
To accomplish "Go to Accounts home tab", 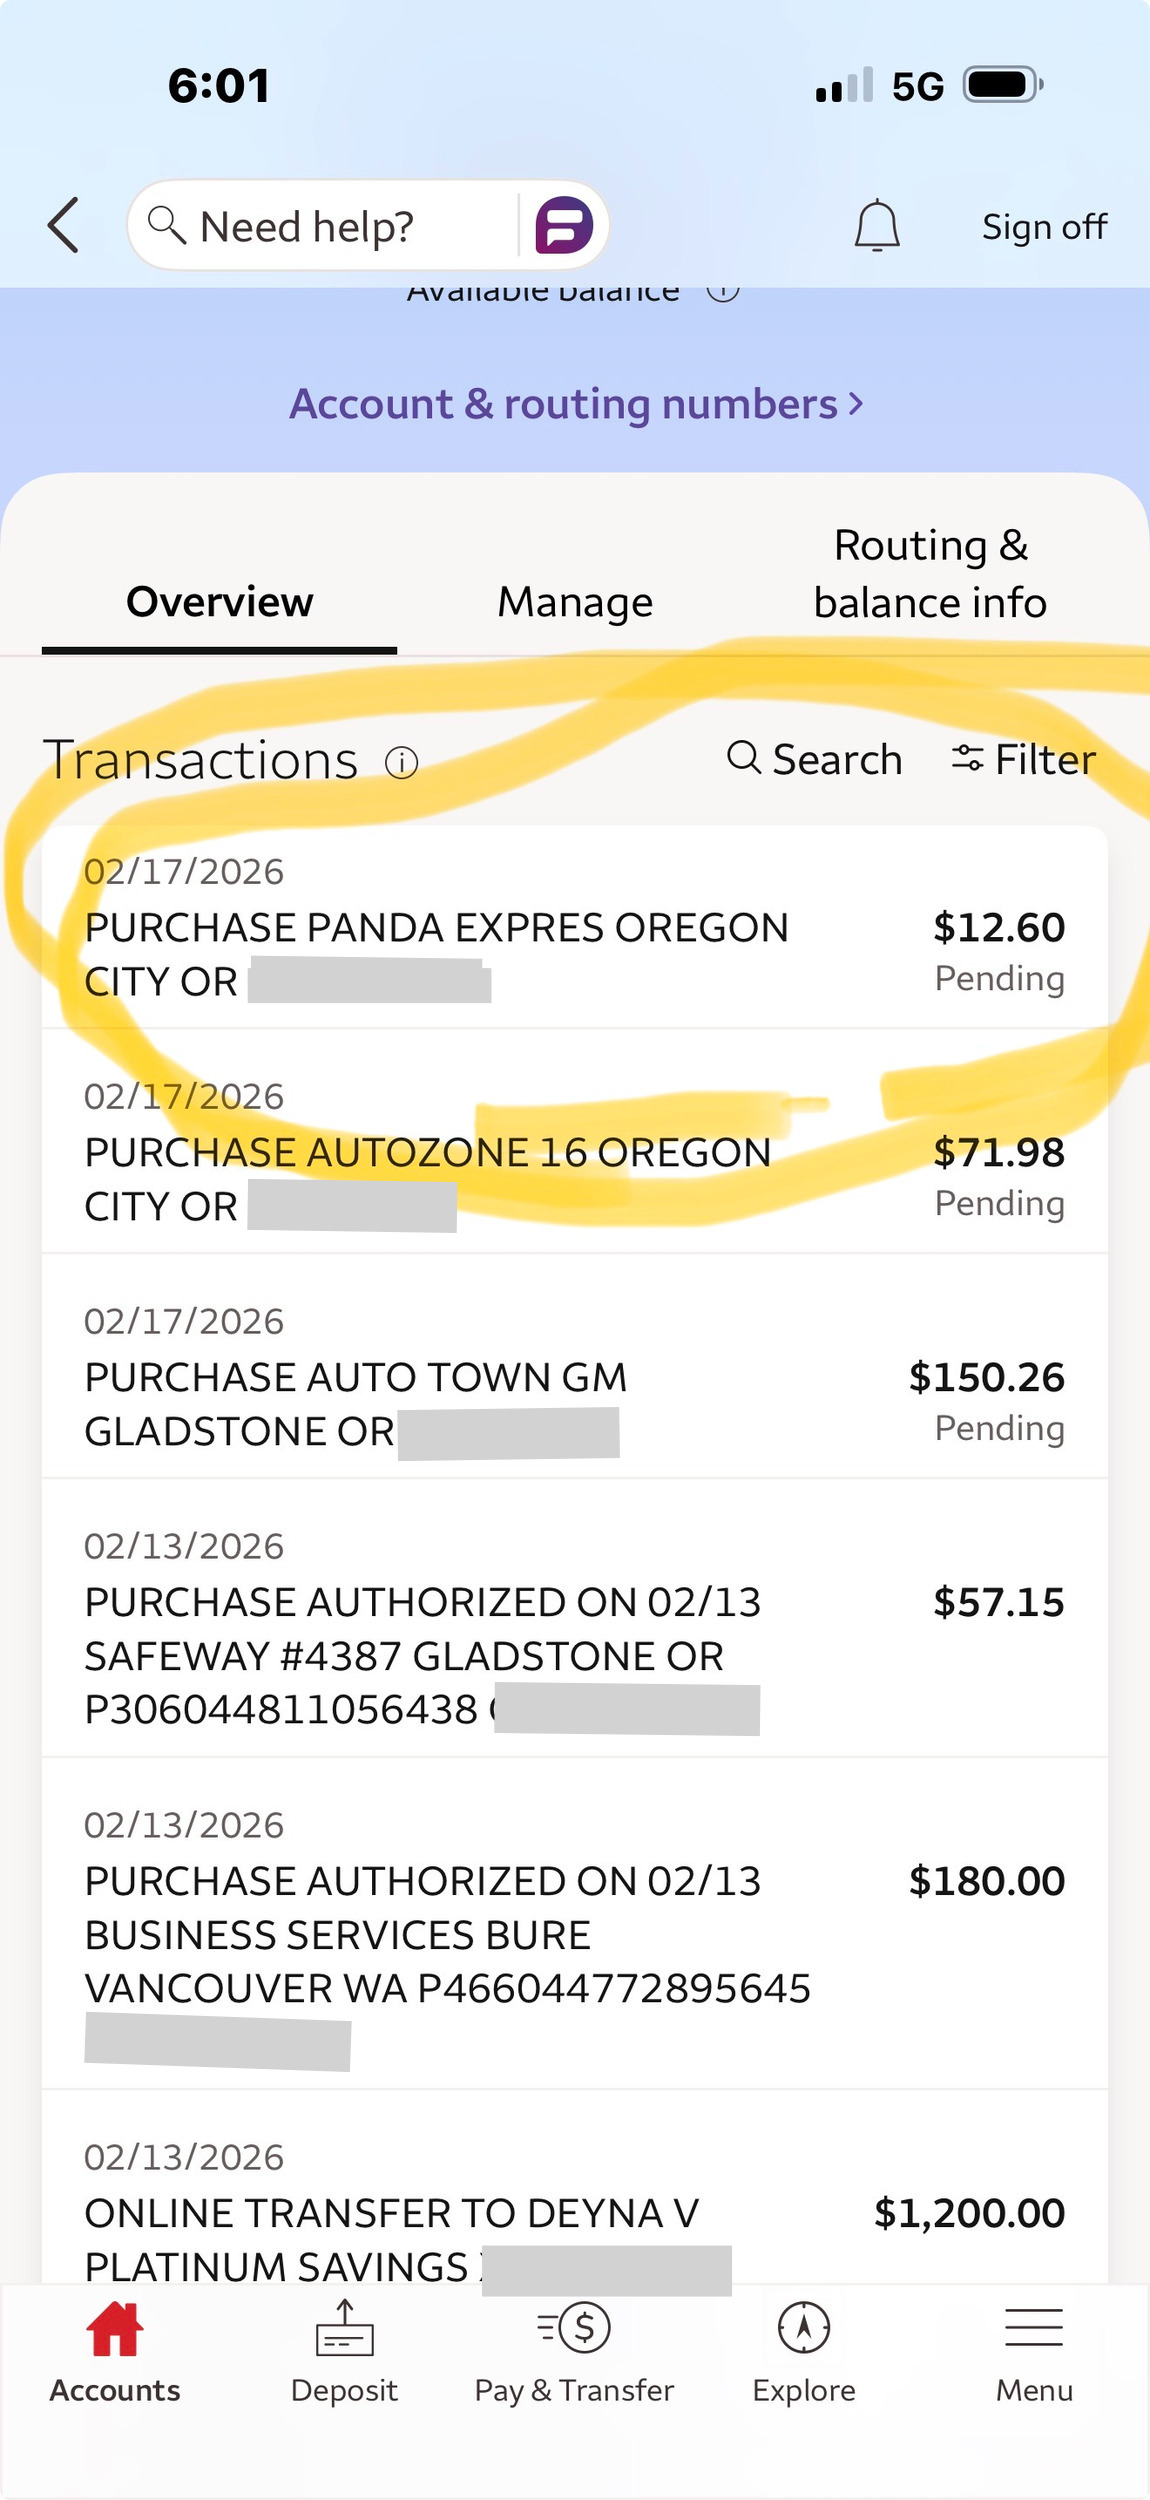I will click(x=115, y=2352).
